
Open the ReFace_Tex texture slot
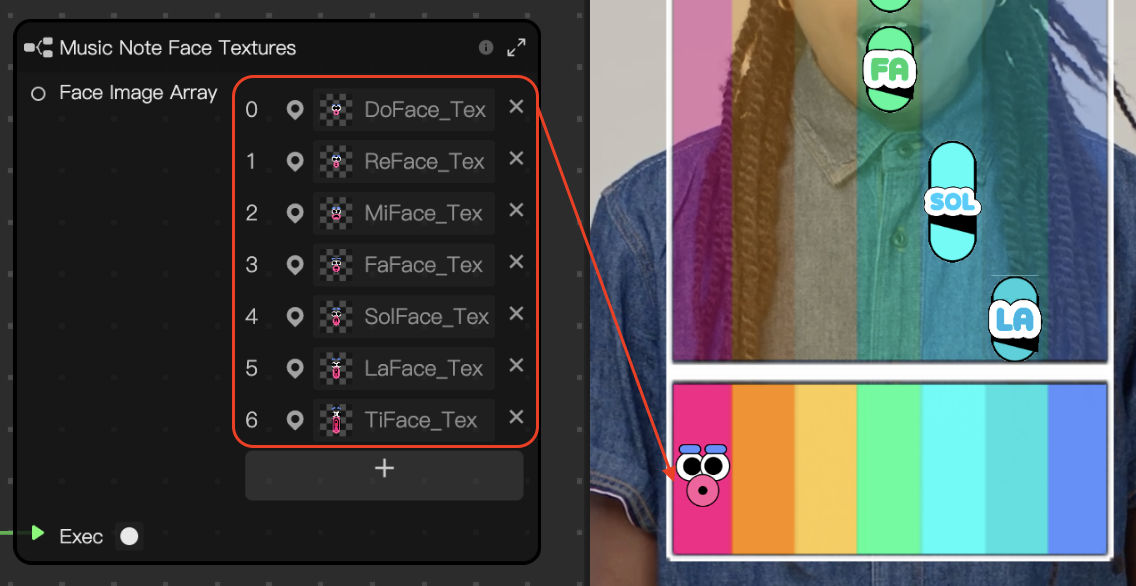pos(404,162)
